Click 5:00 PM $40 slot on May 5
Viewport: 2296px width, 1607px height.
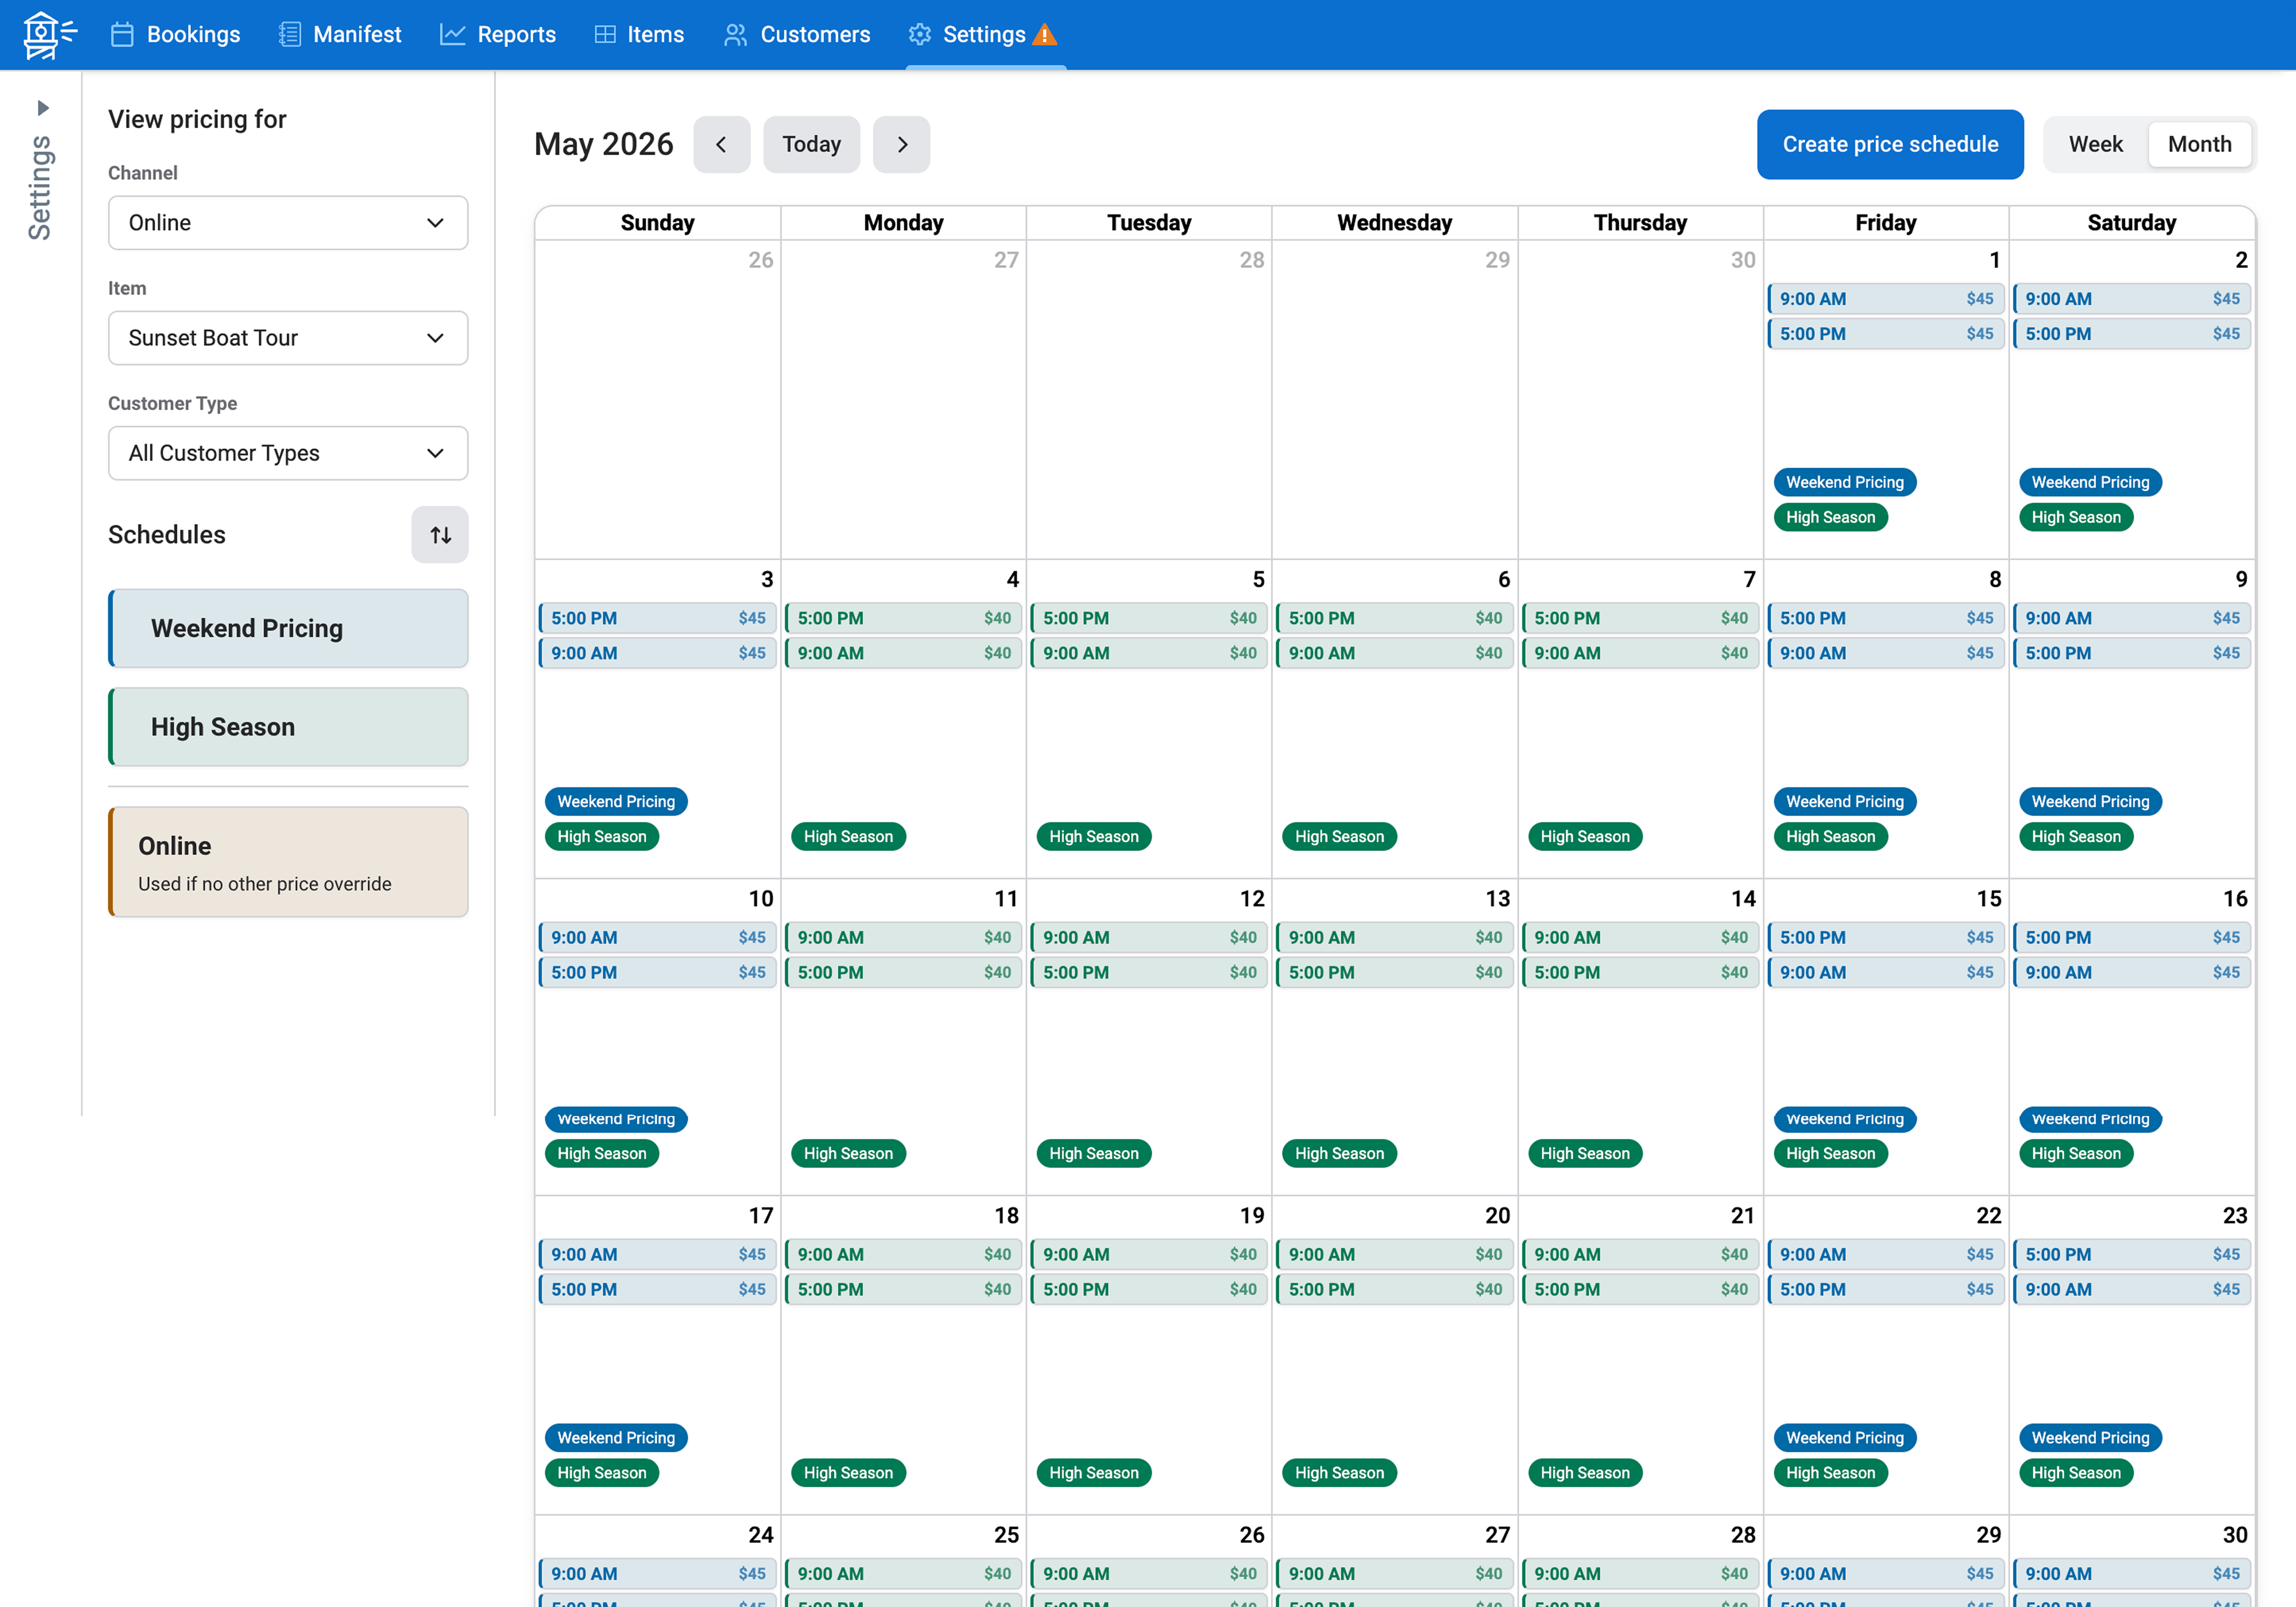(x=1149, y=618)
